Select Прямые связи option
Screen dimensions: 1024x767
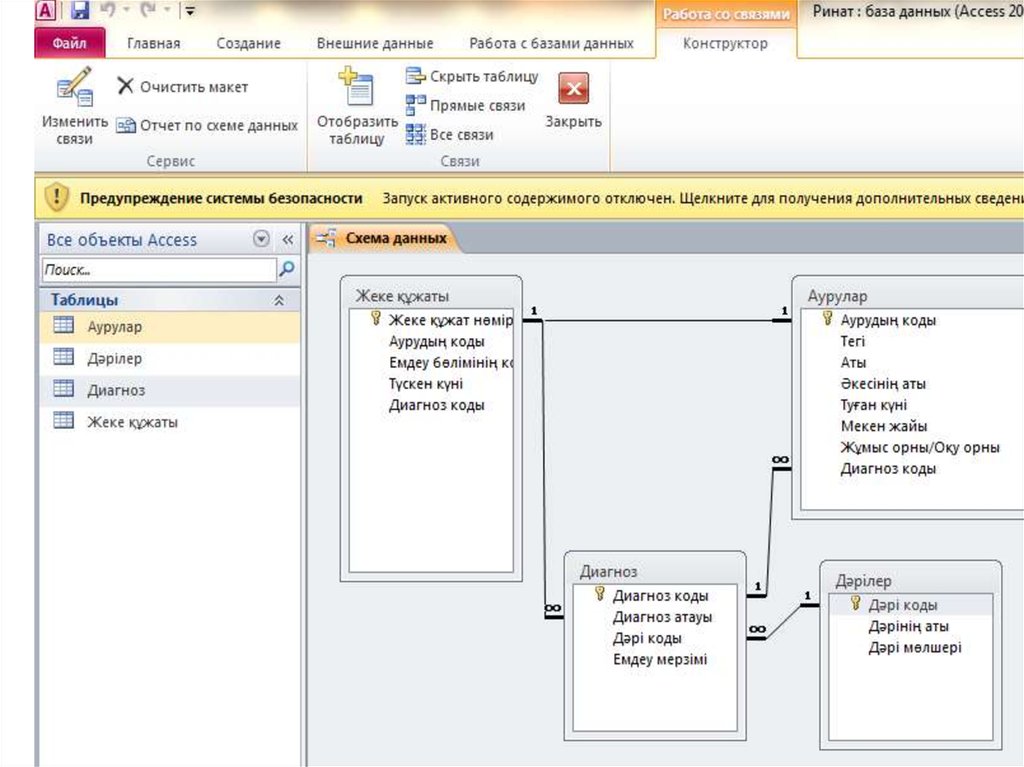point(465,105)
